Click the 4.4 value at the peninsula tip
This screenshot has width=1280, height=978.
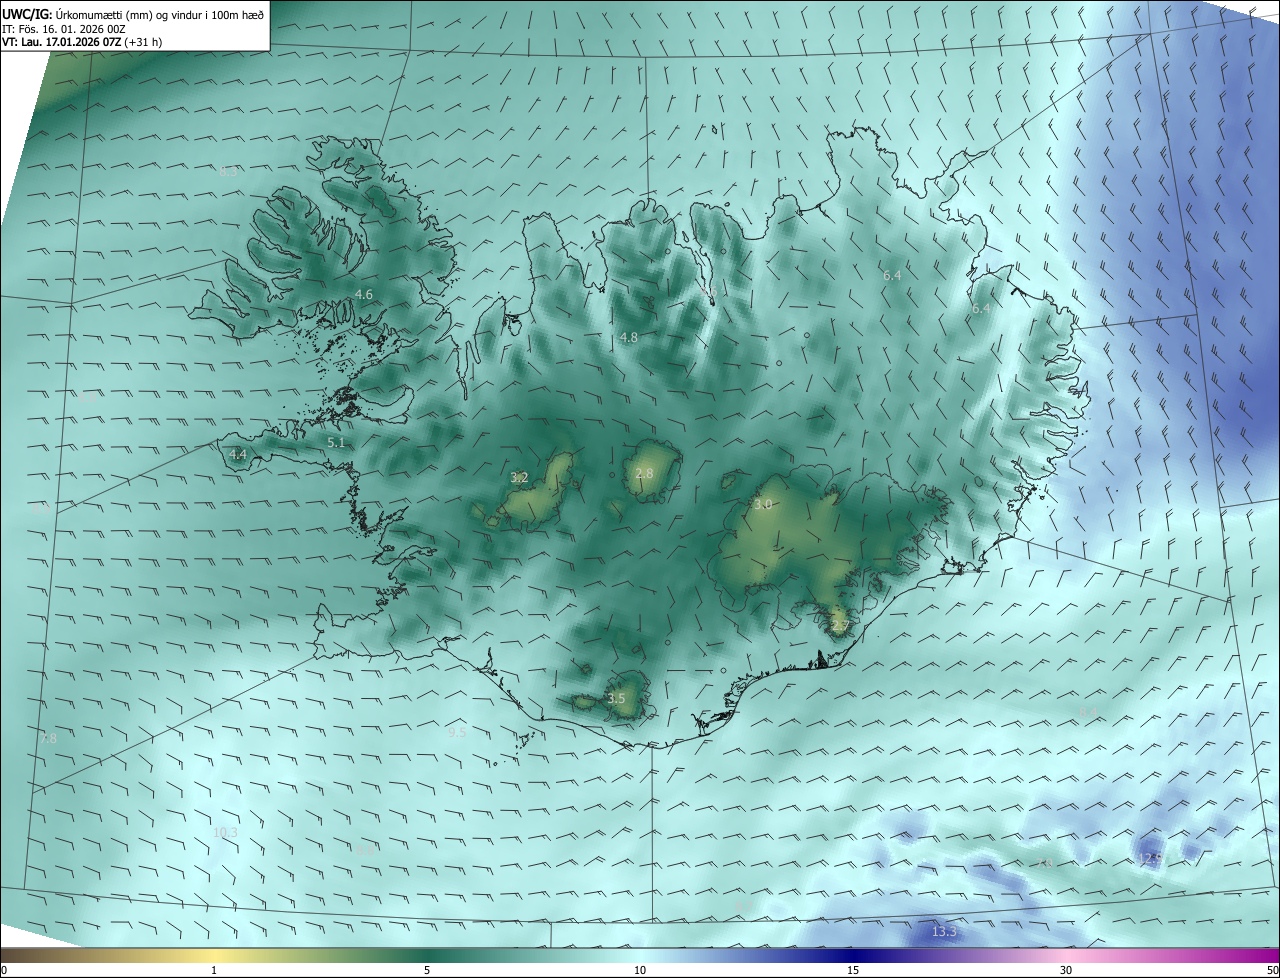click(x=238, y=454)
